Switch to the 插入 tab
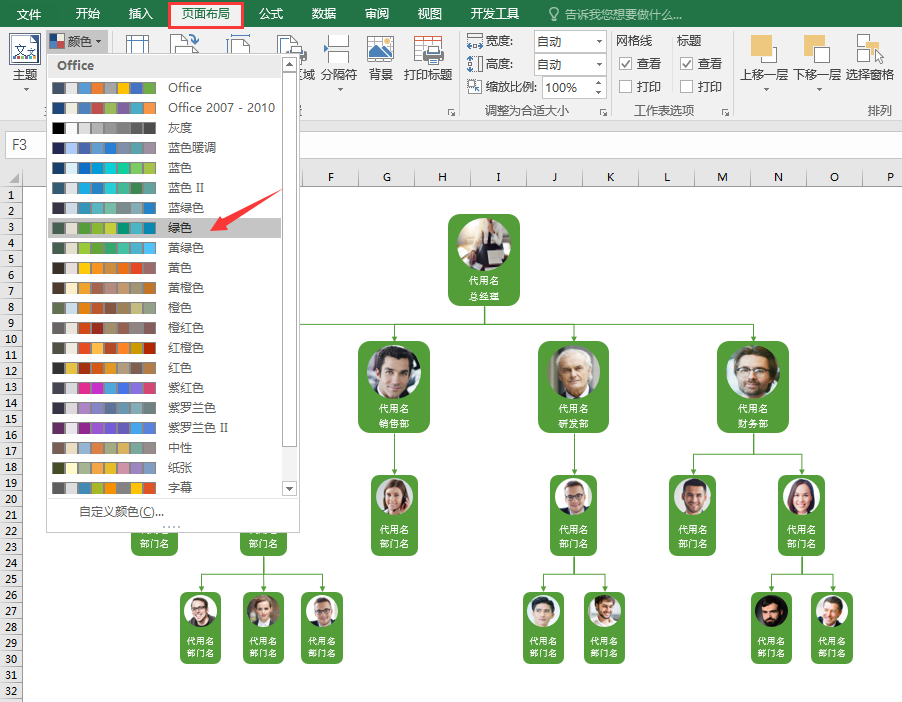The height and width of the screenshot is (702, 902). pyautogui.click(x=140, y=14)
